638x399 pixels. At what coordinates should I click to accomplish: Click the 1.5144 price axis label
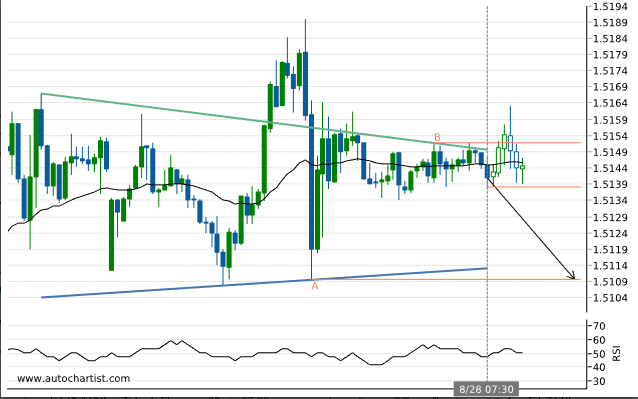tap(610, 168)
